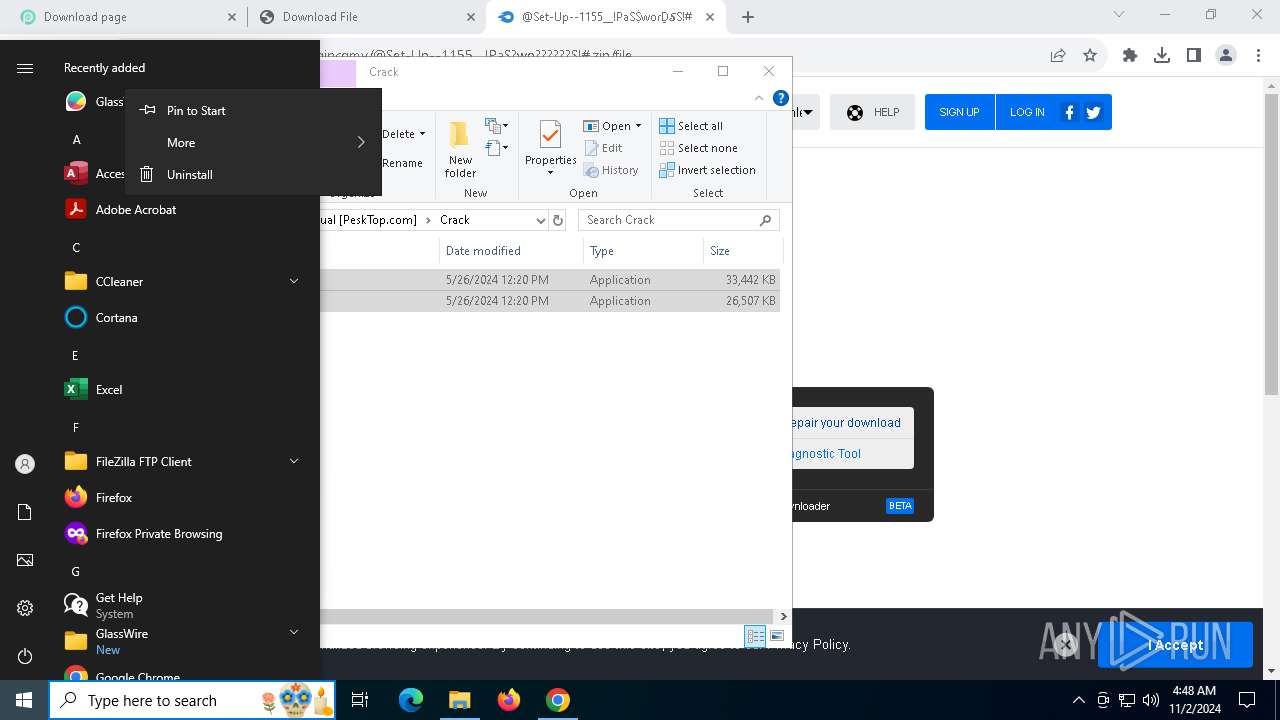
Task: Switch Explorer to details view
Action: pos(755,636)
